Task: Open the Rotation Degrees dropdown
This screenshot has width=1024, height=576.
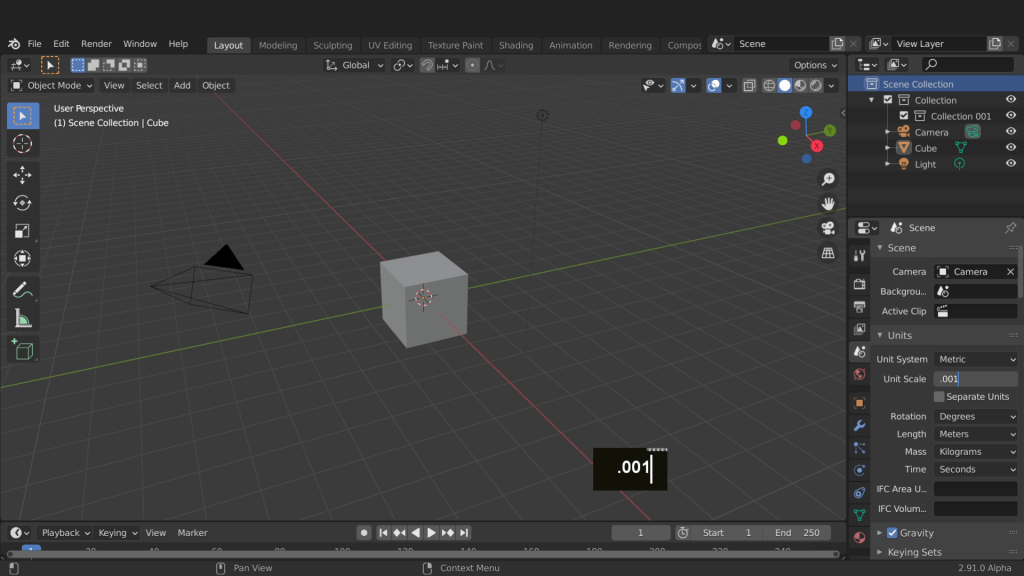Action: pos(976,416)
